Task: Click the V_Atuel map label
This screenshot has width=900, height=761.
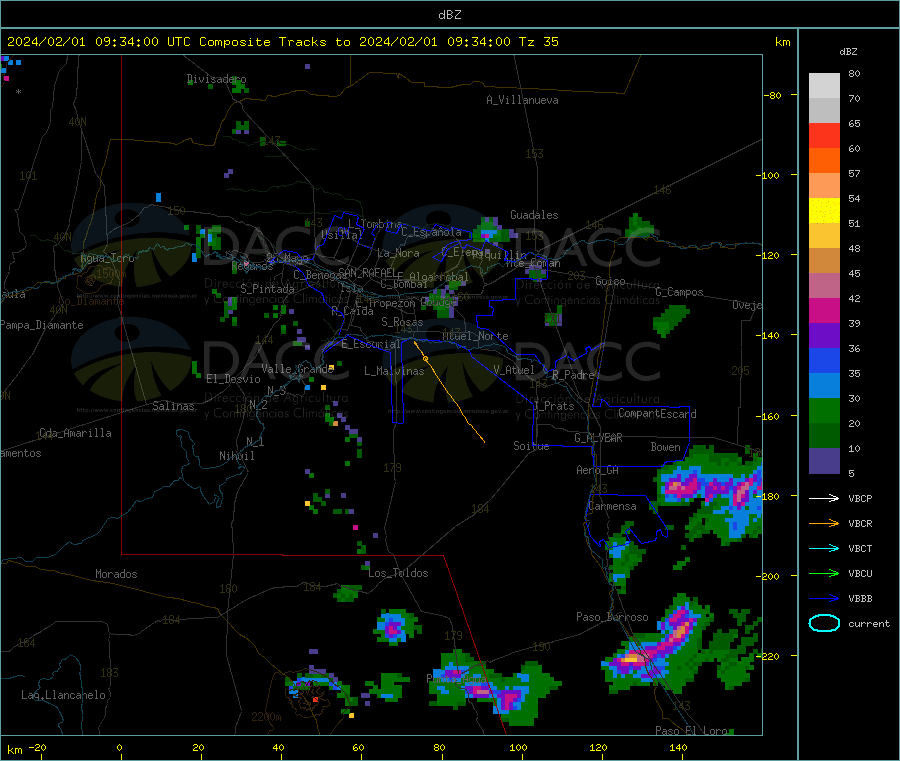Action: (513, 370)
